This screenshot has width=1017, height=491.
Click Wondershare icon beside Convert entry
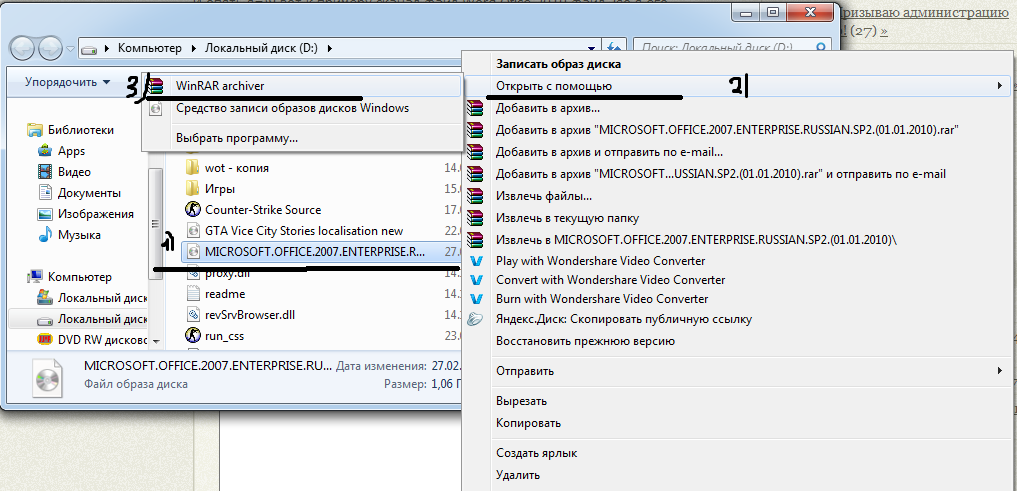coord(477,280)
